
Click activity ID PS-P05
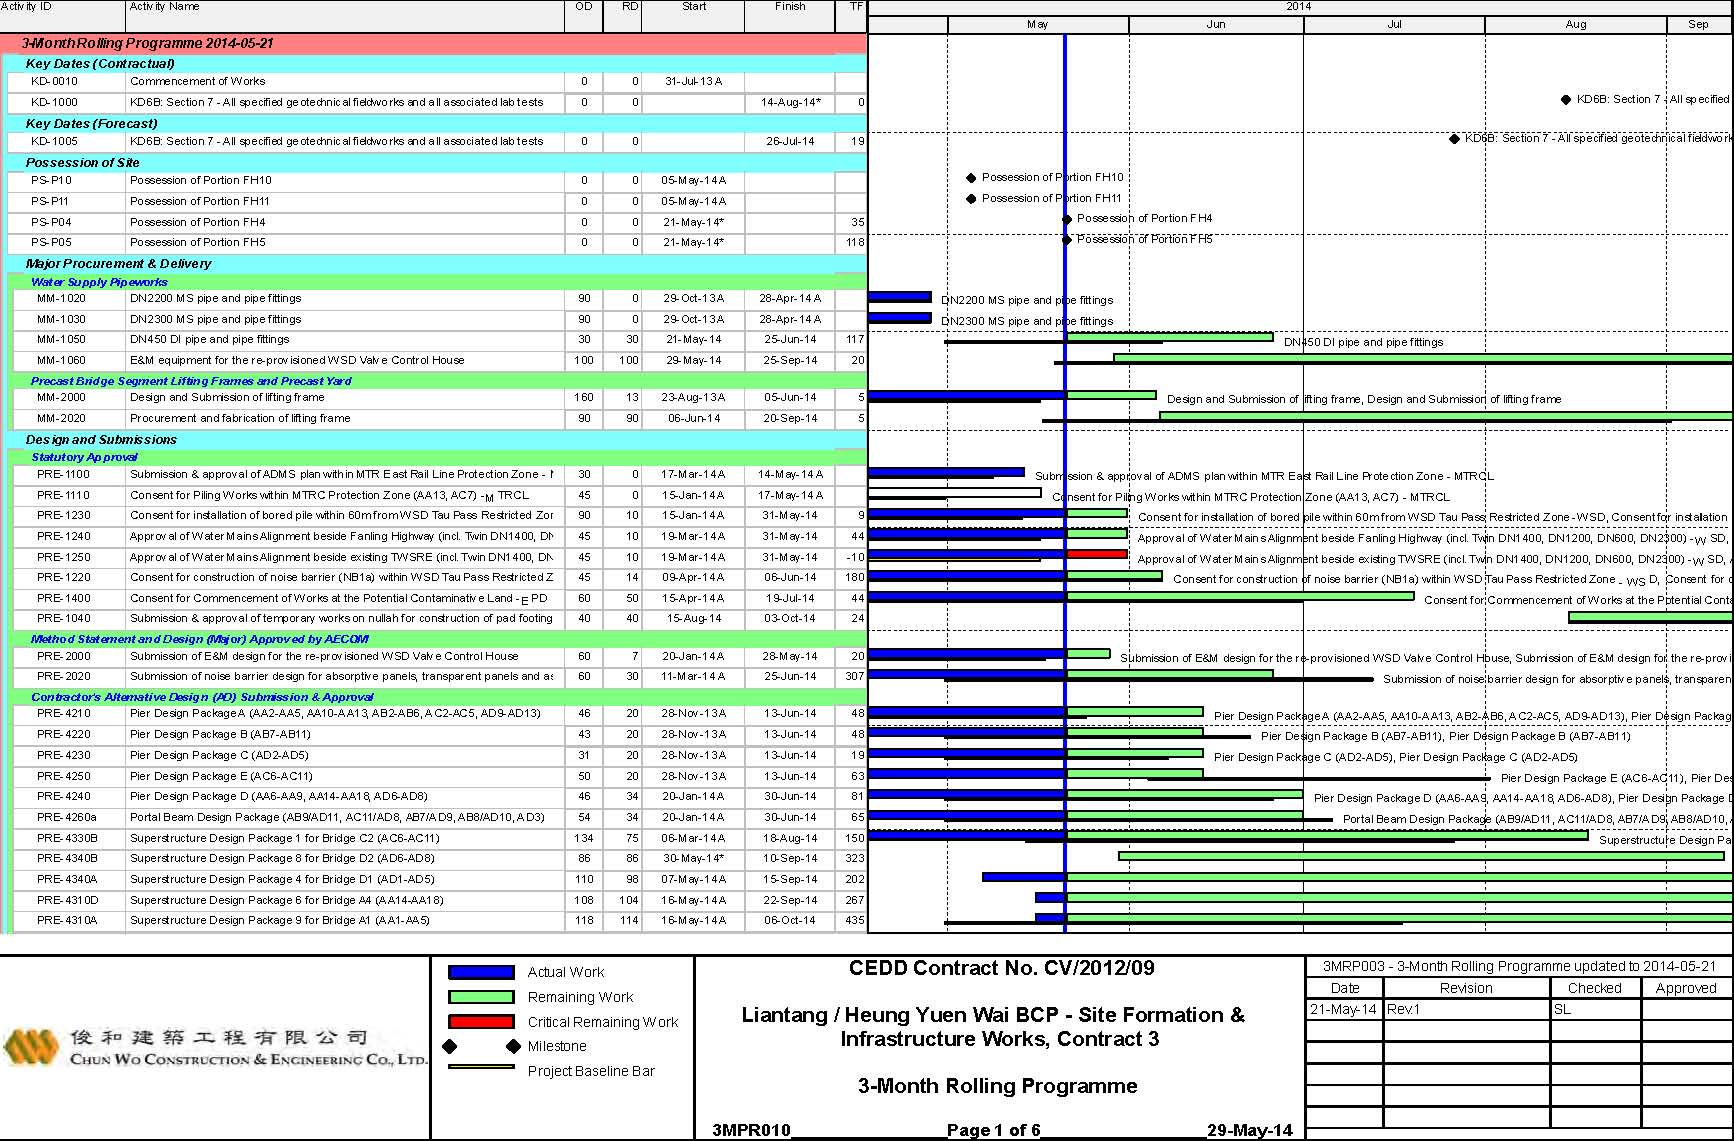pos(51,242)
